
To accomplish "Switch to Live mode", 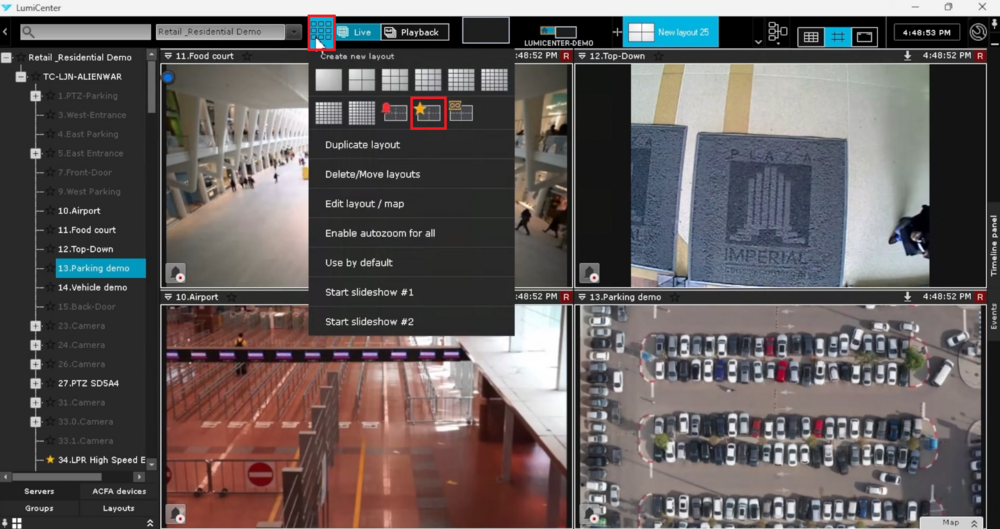I will point(356,32).
